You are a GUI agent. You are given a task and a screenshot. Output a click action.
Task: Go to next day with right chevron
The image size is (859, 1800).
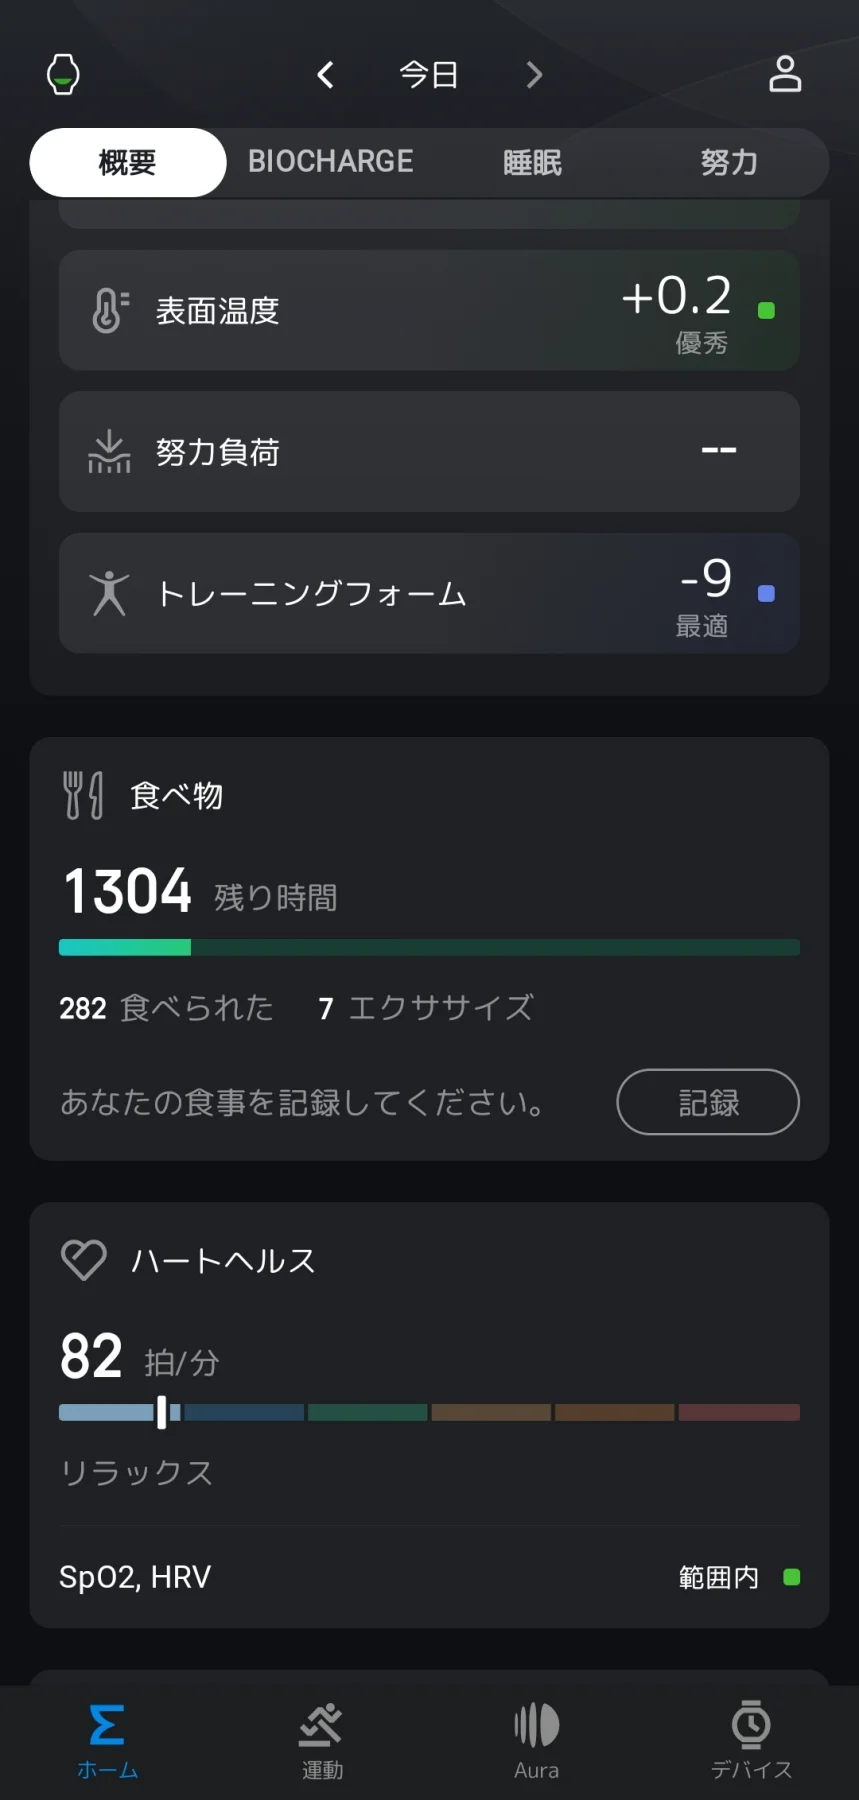point(534,75)
